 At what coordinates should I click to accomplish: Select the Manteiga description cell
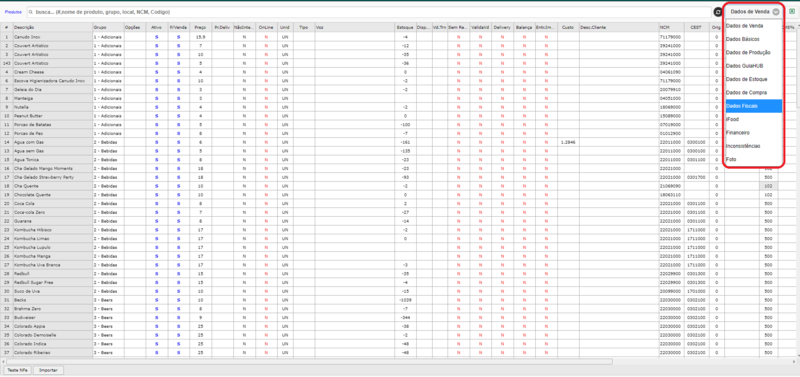(x=53, y=98)
